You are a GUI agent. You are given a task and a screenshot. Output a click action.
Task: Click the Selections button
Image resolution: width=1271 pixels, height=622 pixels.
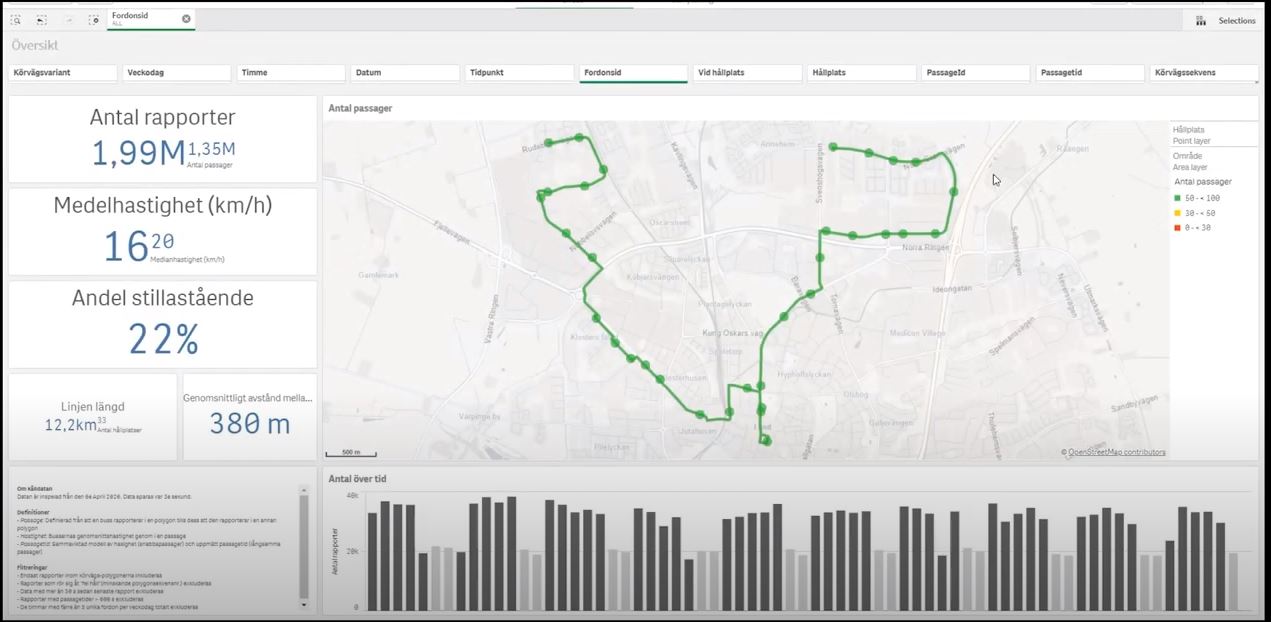click(x=1236, y=20)
